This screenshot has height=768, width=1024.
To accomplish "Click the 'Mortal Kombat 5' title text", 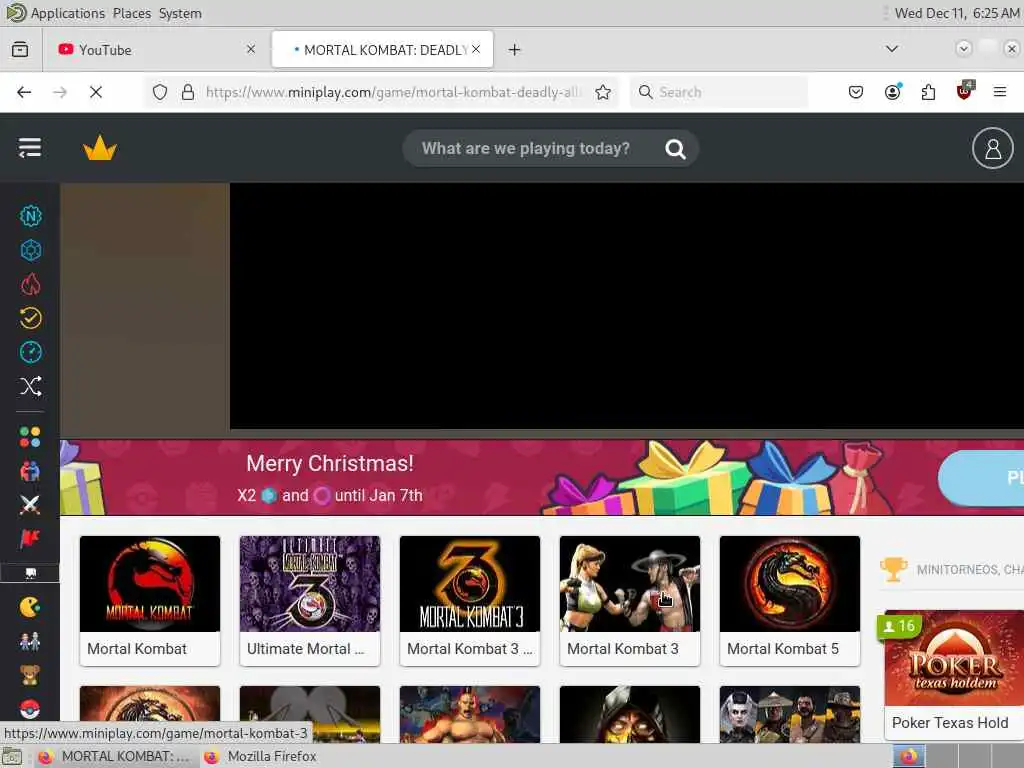I will (x=782, y=648).
